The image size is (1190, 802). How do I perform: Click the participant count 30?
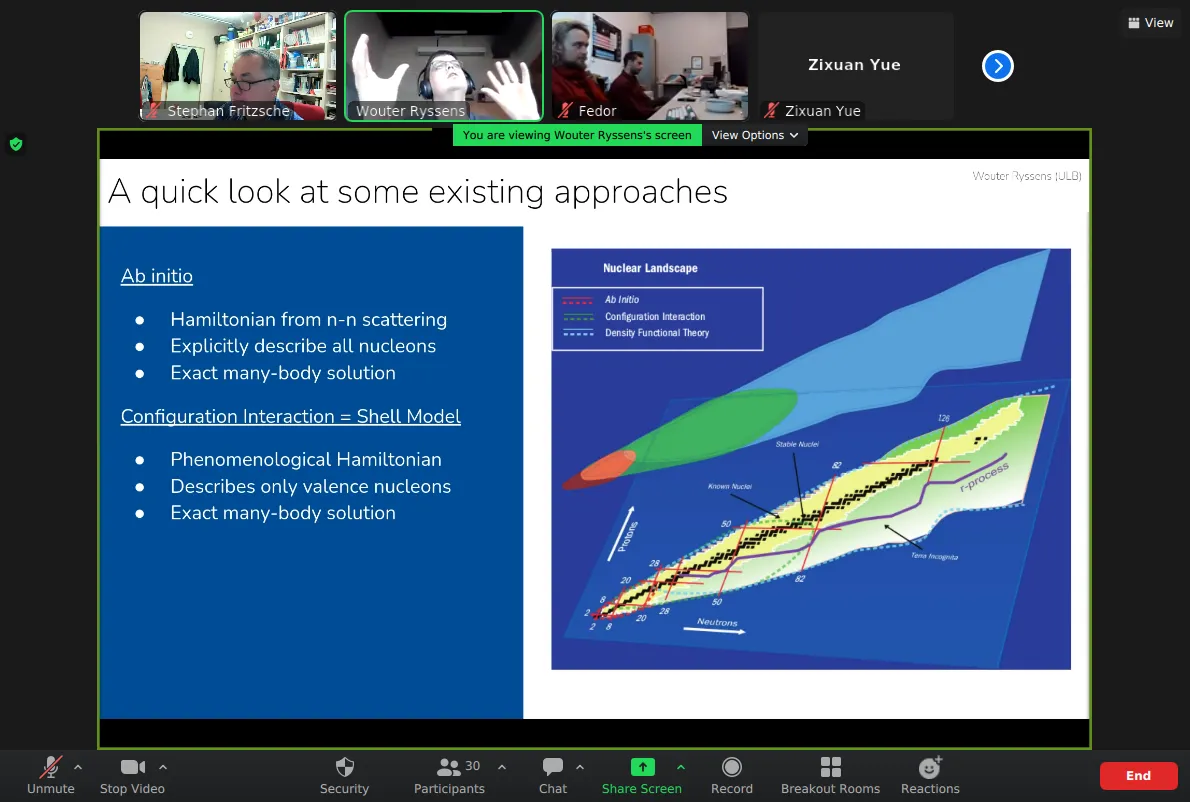472,766
